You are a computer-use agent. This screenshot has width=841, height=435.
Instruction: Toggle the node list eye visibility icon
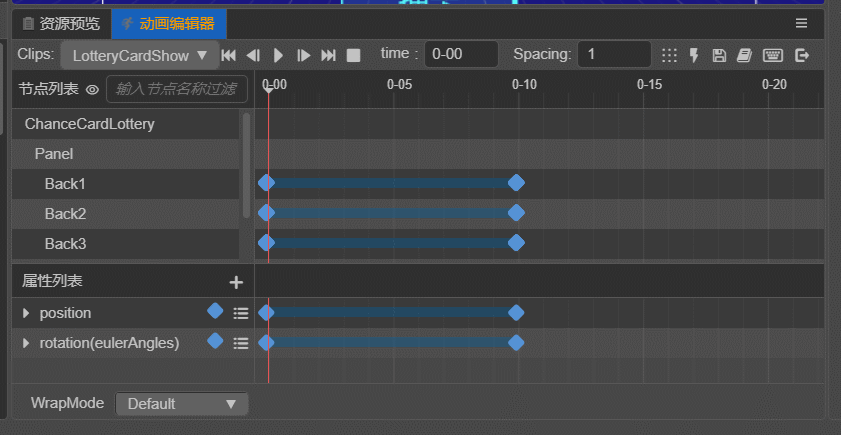point(92,89)
